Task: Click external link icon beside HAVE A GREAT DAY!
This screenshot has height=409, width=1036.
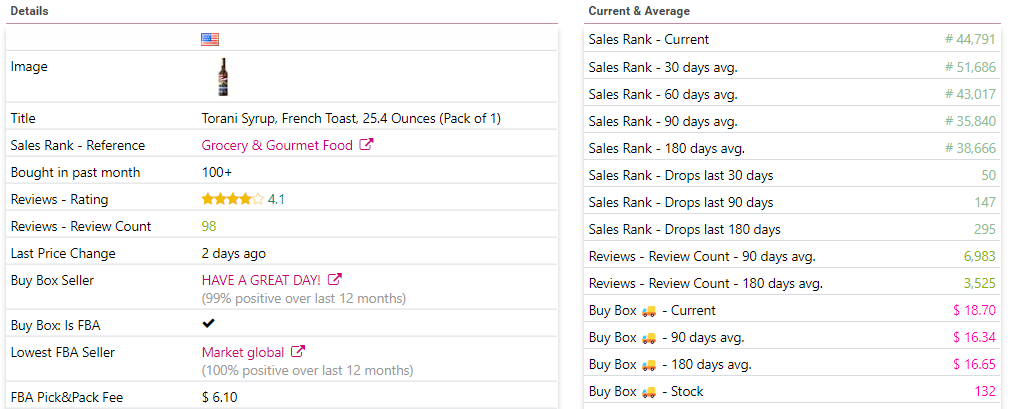Action: tap(335, 279)
